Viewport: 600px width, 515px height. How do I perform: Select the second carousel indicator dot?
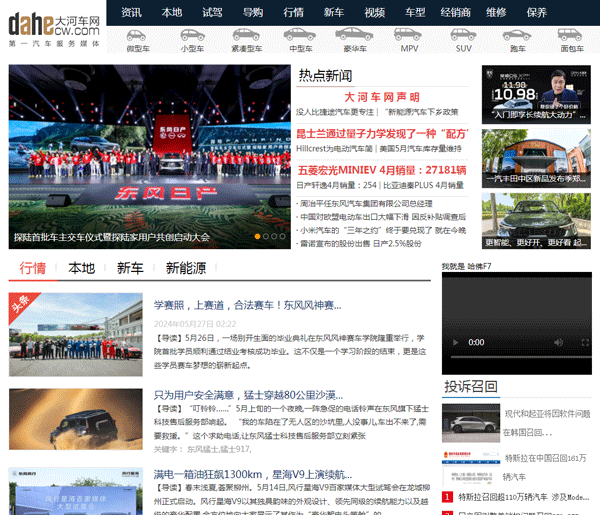pos(266,236)
